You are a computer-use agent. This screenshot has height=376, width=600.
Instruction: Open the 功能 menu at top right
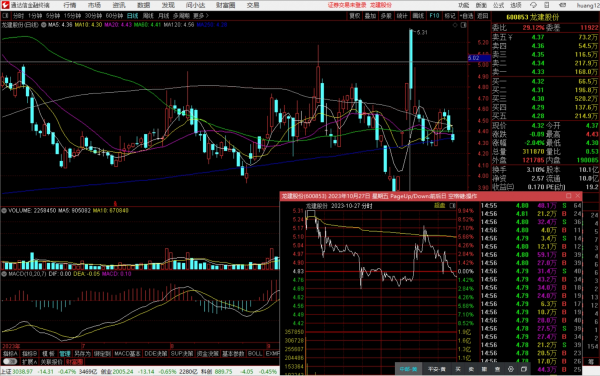[464, 5]
